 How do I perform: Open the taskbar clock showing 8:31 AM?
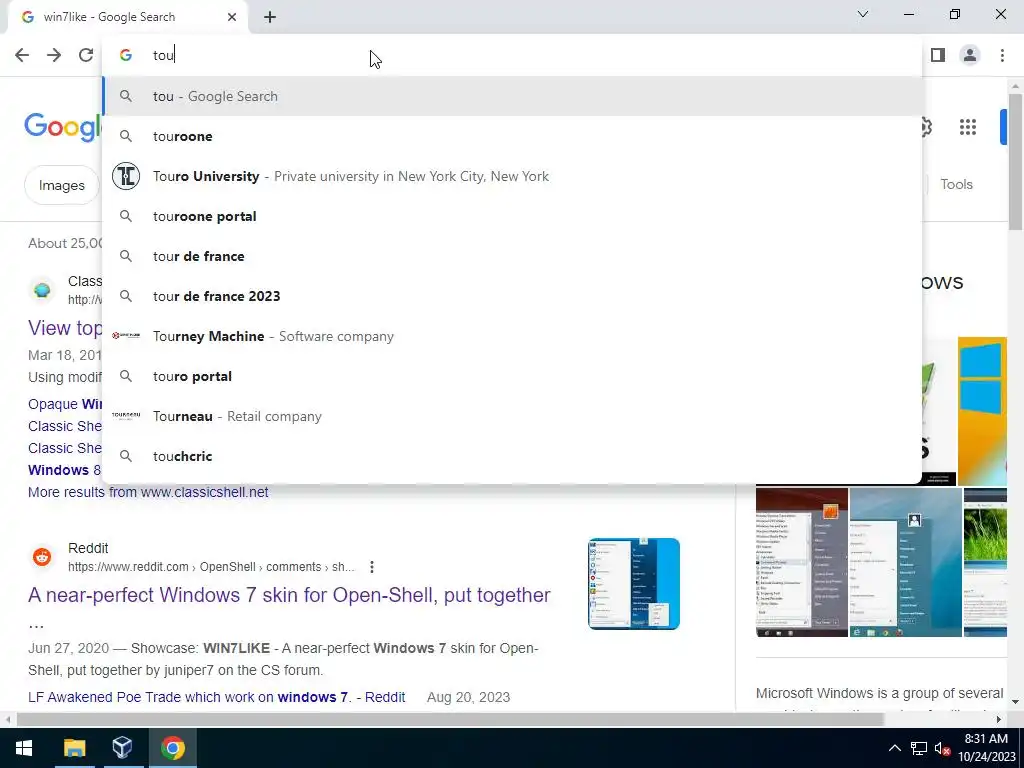click(x=986, y=748)
